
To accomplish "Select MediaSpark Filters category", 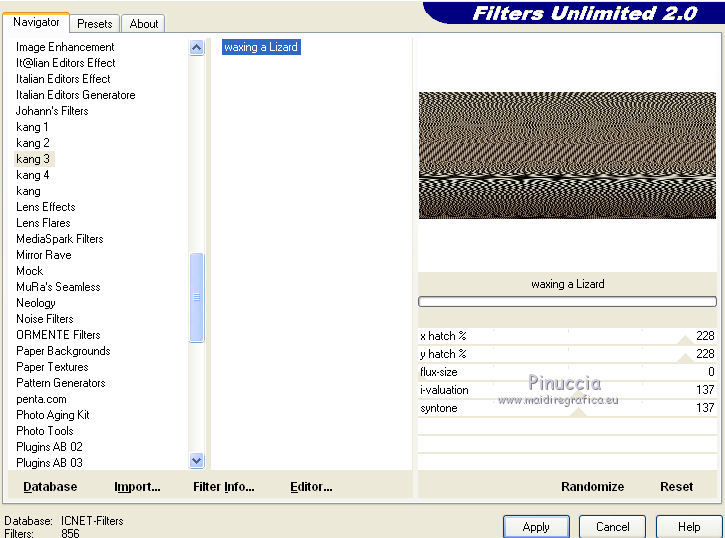I will coord(60,239).
